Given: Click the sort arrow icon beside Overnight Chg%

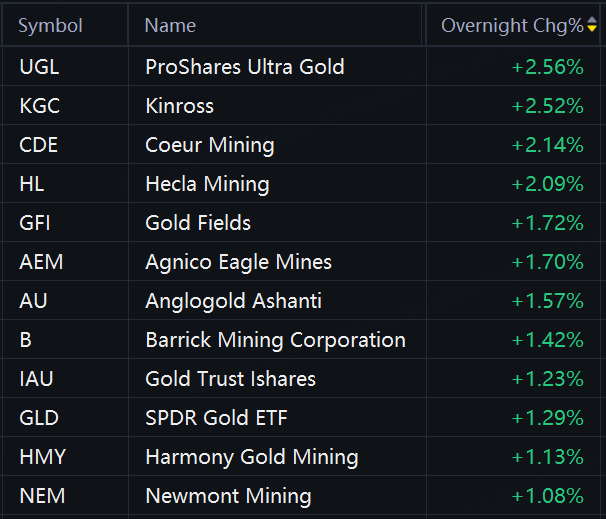Looking at the screenshot, I should [x=591, y=26].
